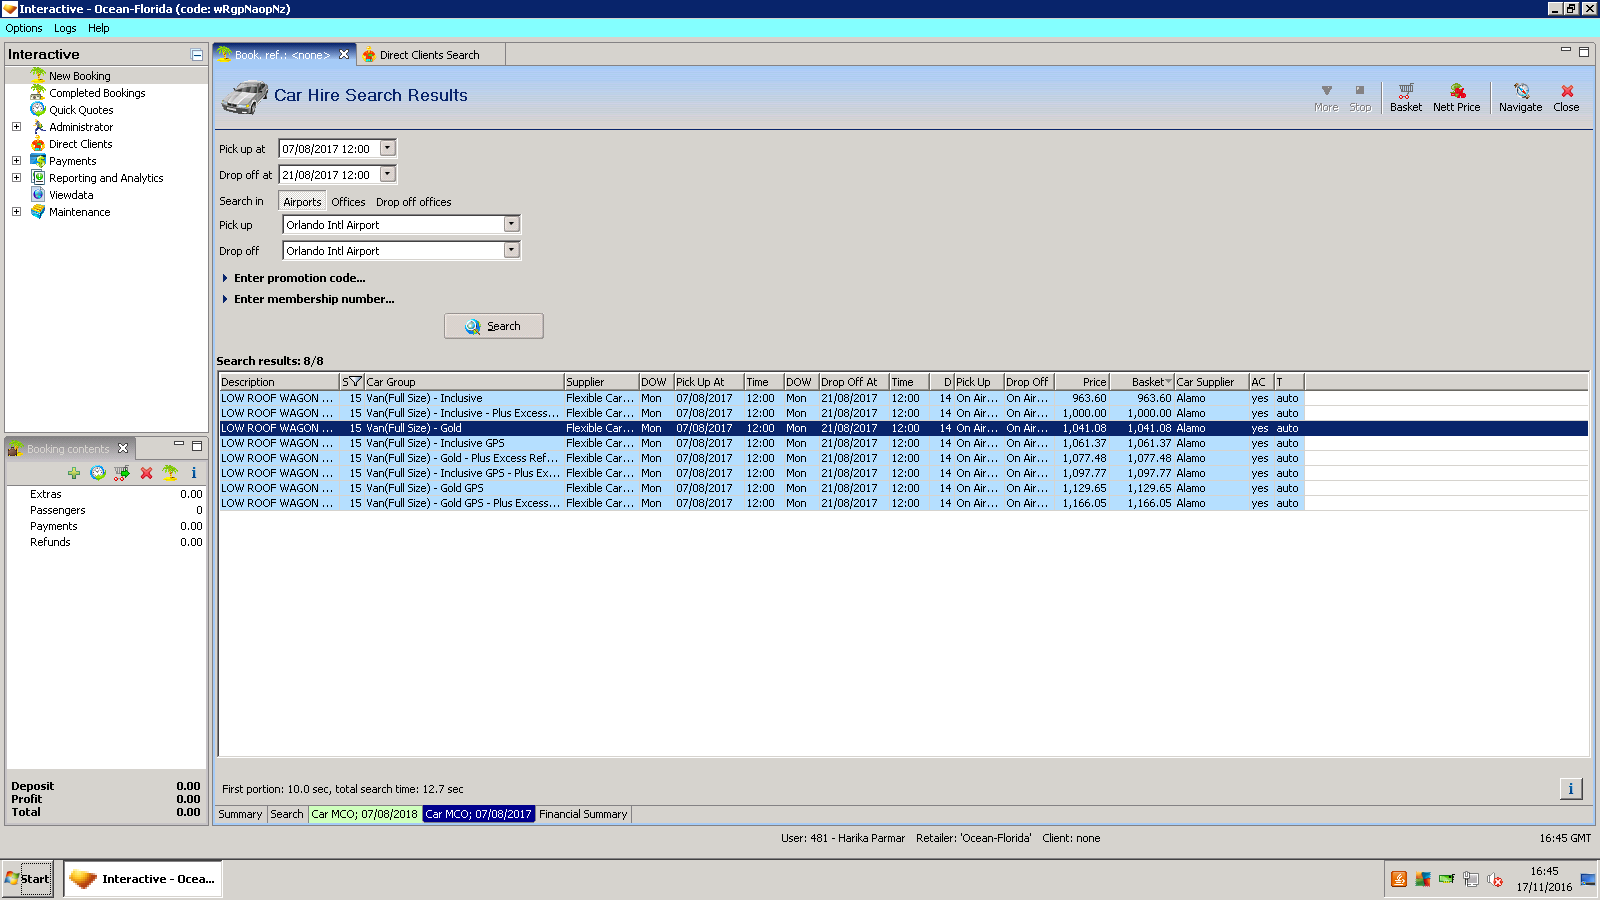Open the Financial Summary tab

(x=583, y=814)
